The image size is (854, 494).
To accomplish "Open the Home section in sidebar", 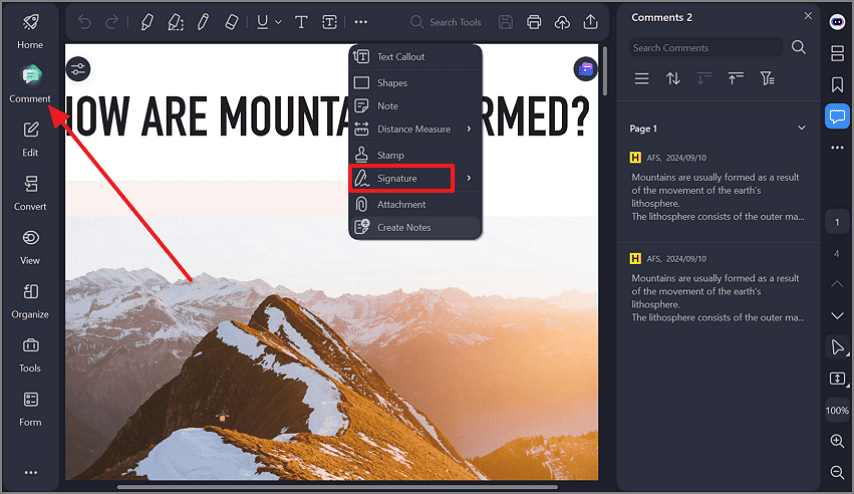I will click(30, 32).
